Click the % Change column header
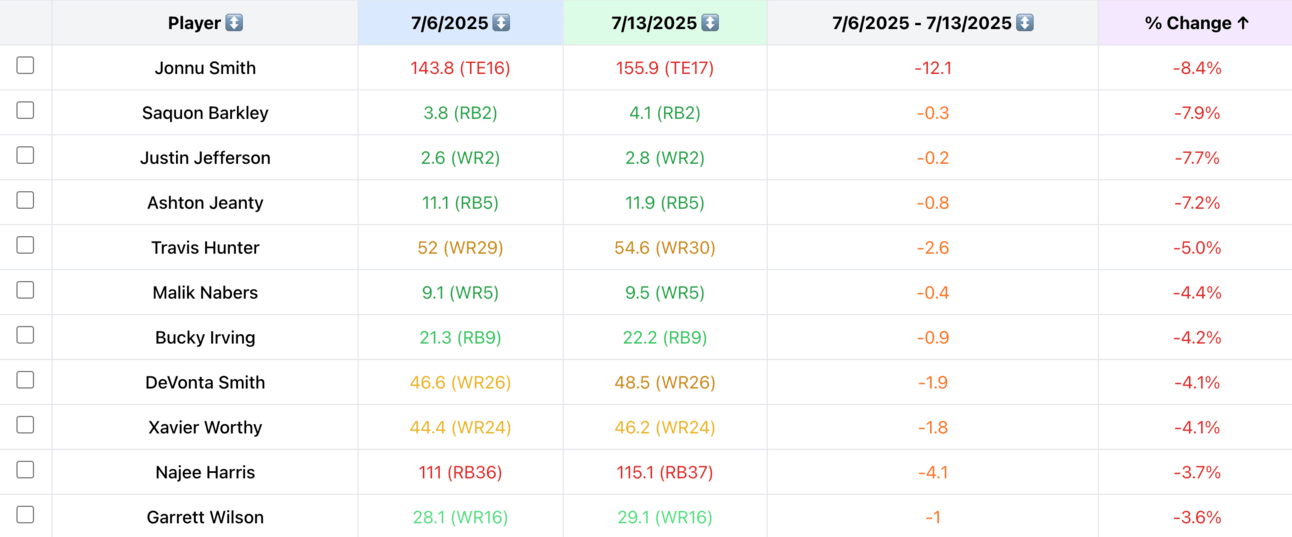The width and height of the screenshot is (1292, 537). (x=1197, y=23)
